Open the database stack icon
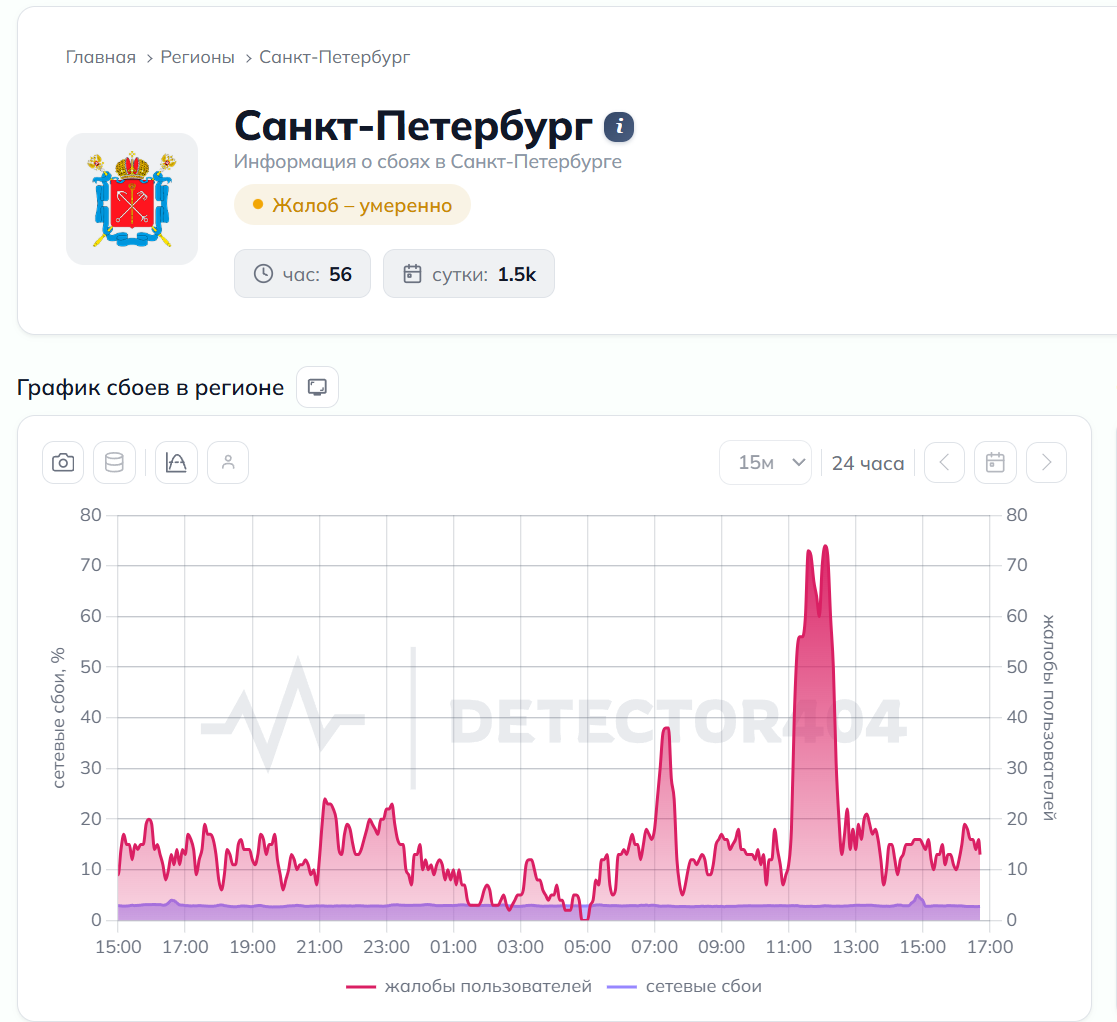The image size is (1117, 1022). [x=114, y=463]
